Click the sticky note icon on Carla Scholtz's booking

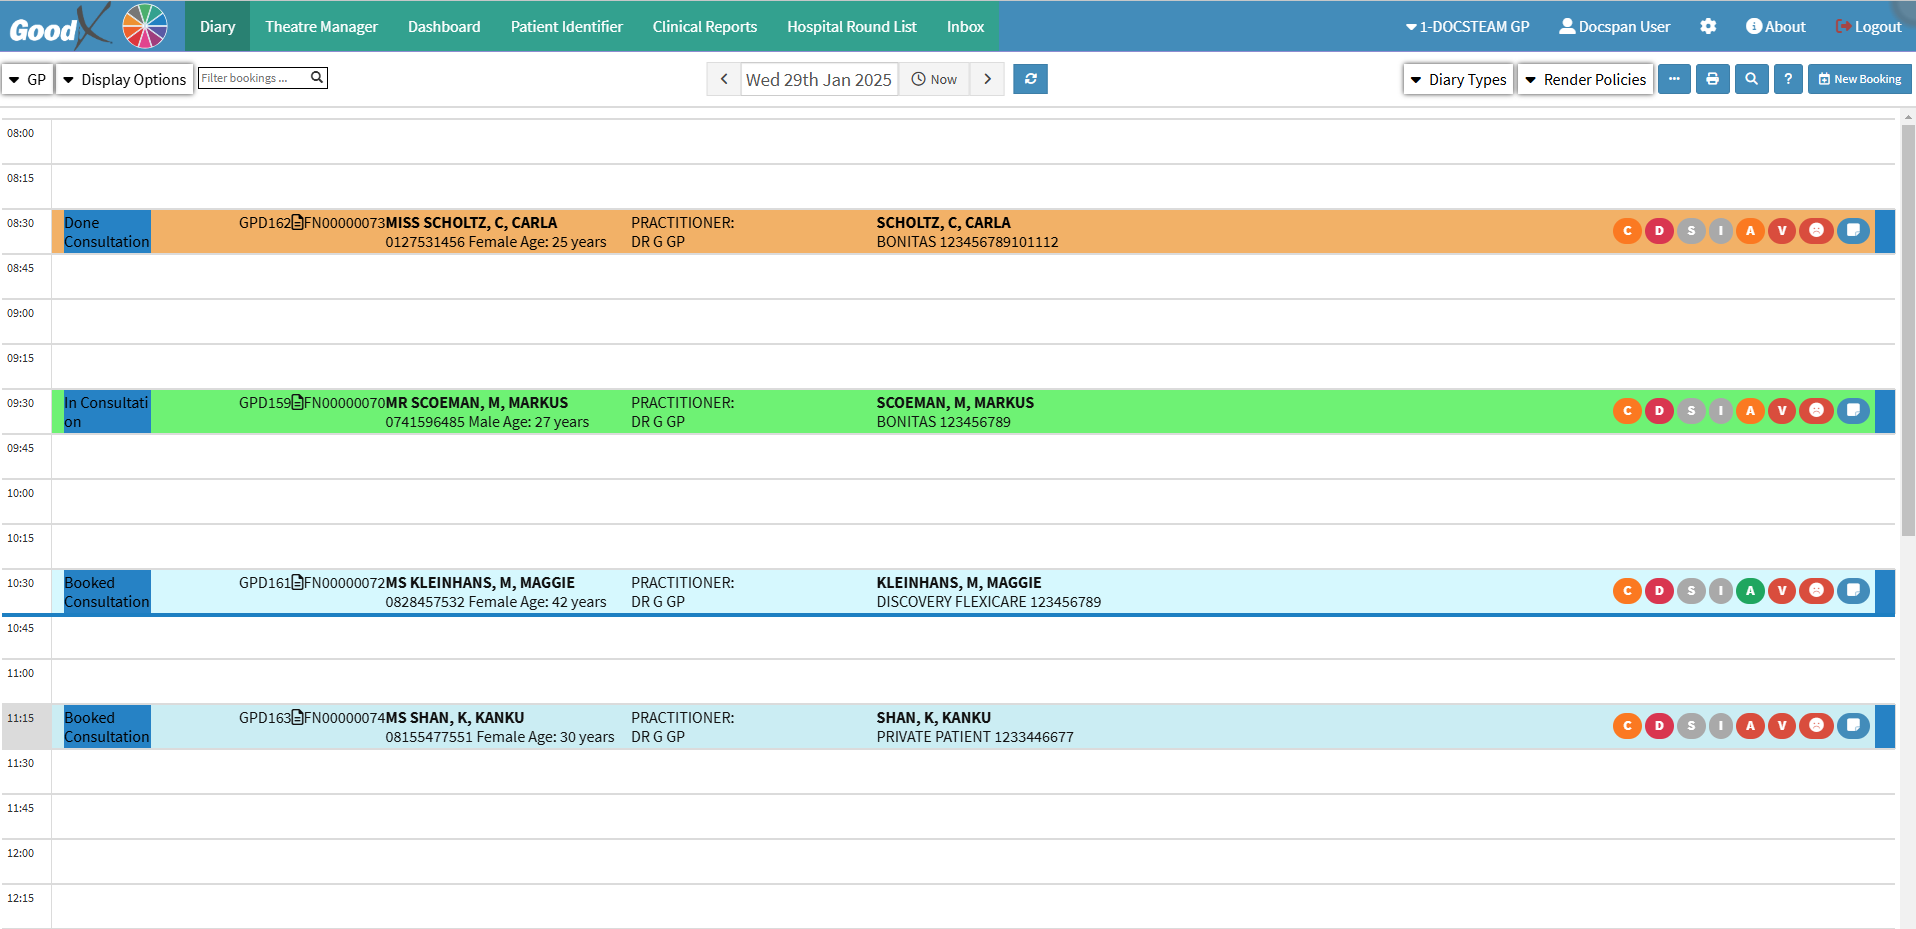[1853, 231]
